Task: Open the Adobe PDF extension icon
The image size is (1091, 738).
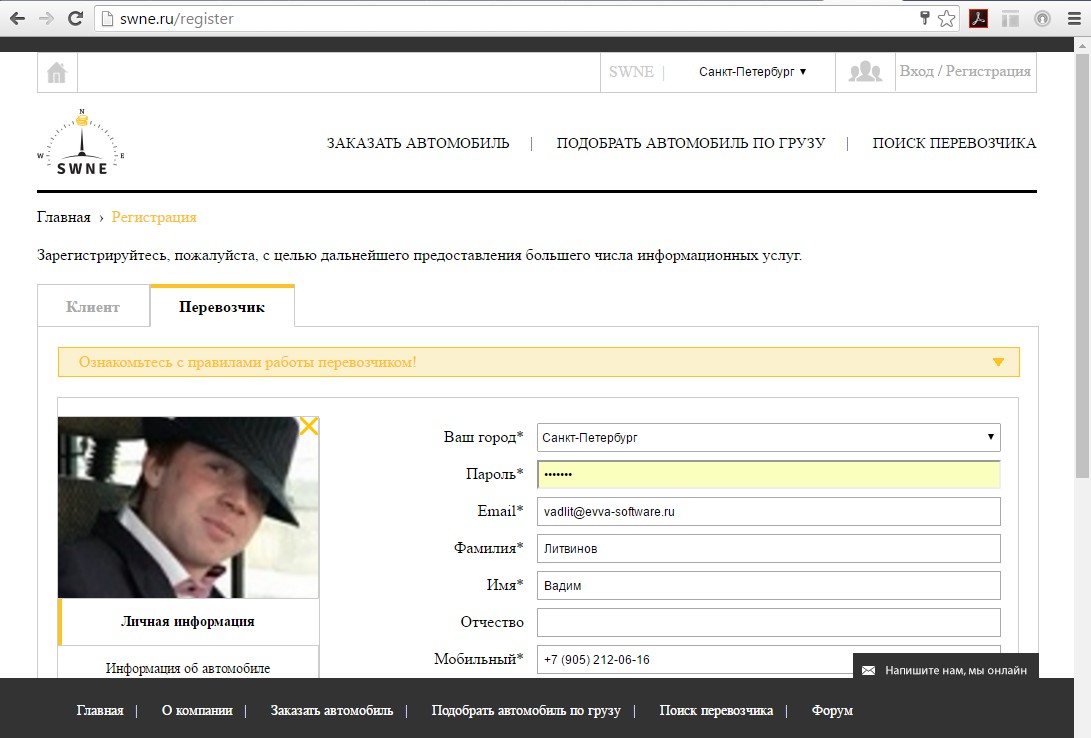Action: [x=978, y=19]
